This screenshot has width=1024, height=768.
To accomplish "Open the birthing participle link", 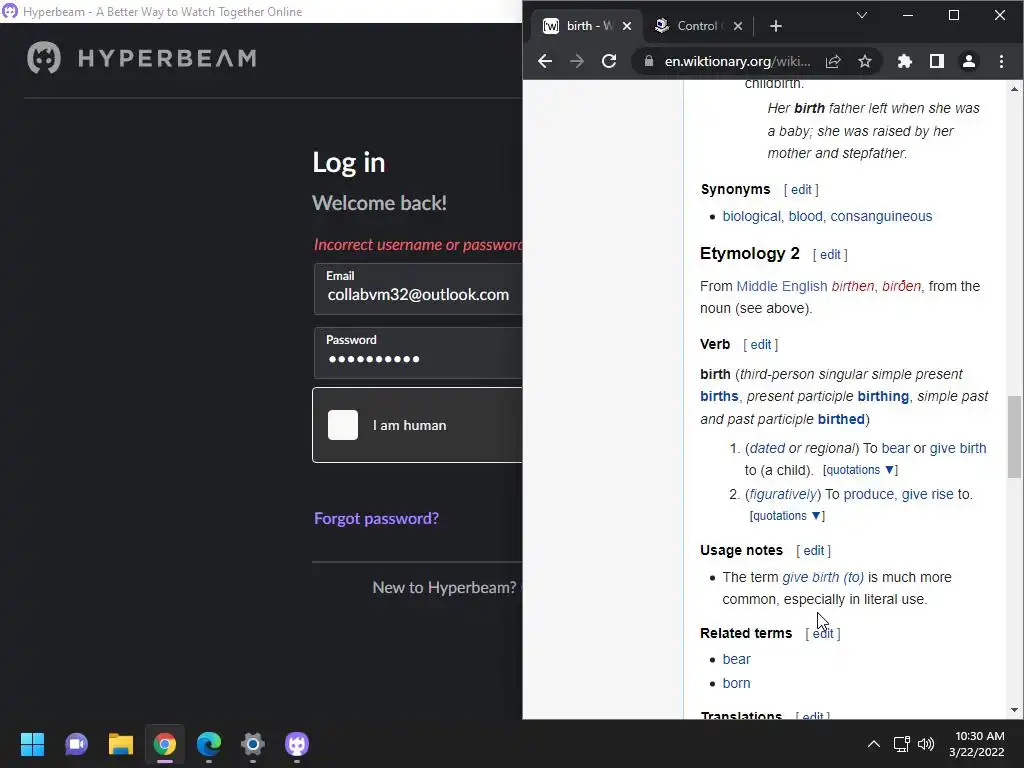I will [883, 396].
